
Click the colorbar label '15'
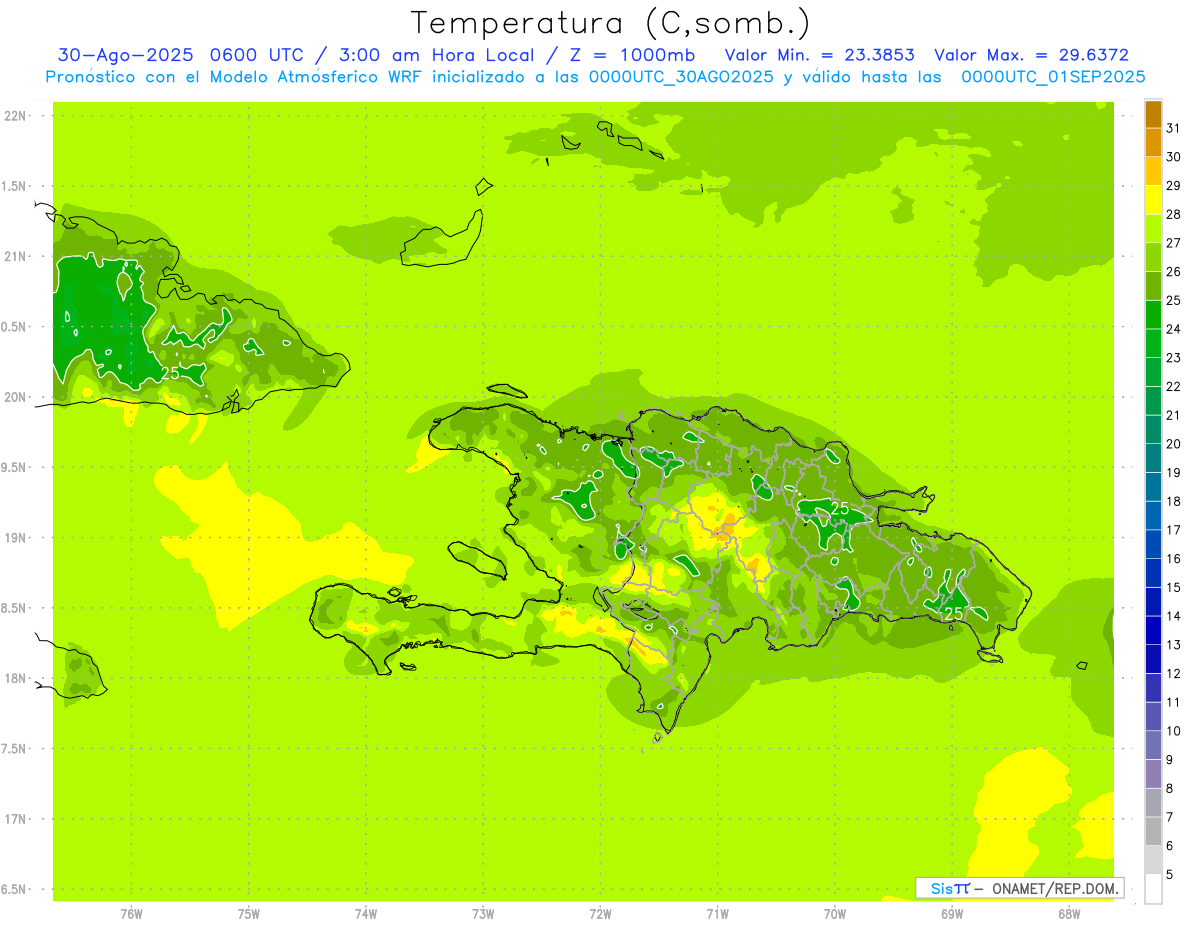click(1174, 588)
